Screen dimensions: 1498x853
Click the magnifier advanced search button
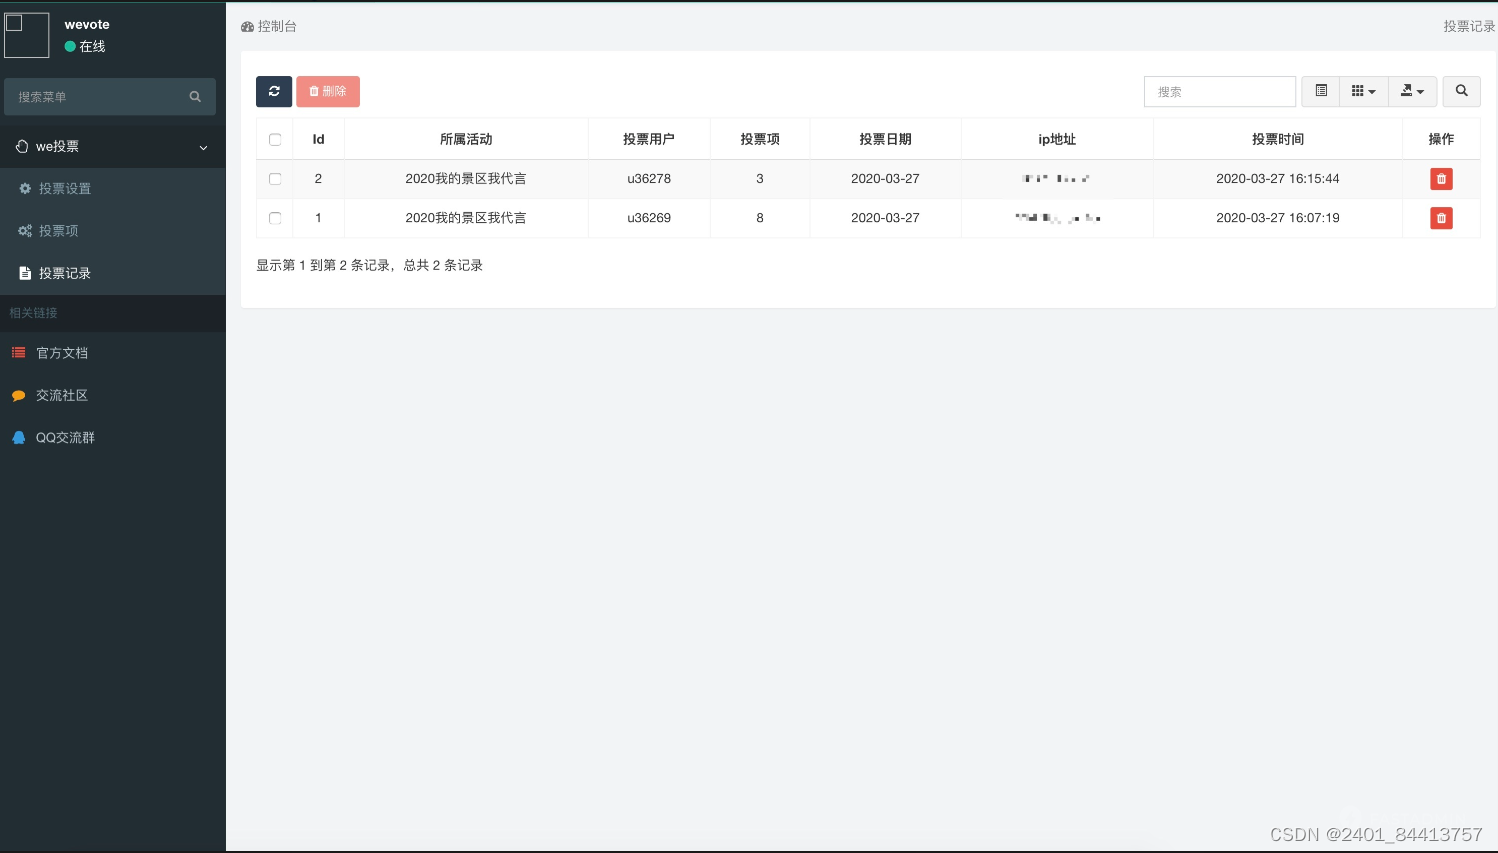1461,91
